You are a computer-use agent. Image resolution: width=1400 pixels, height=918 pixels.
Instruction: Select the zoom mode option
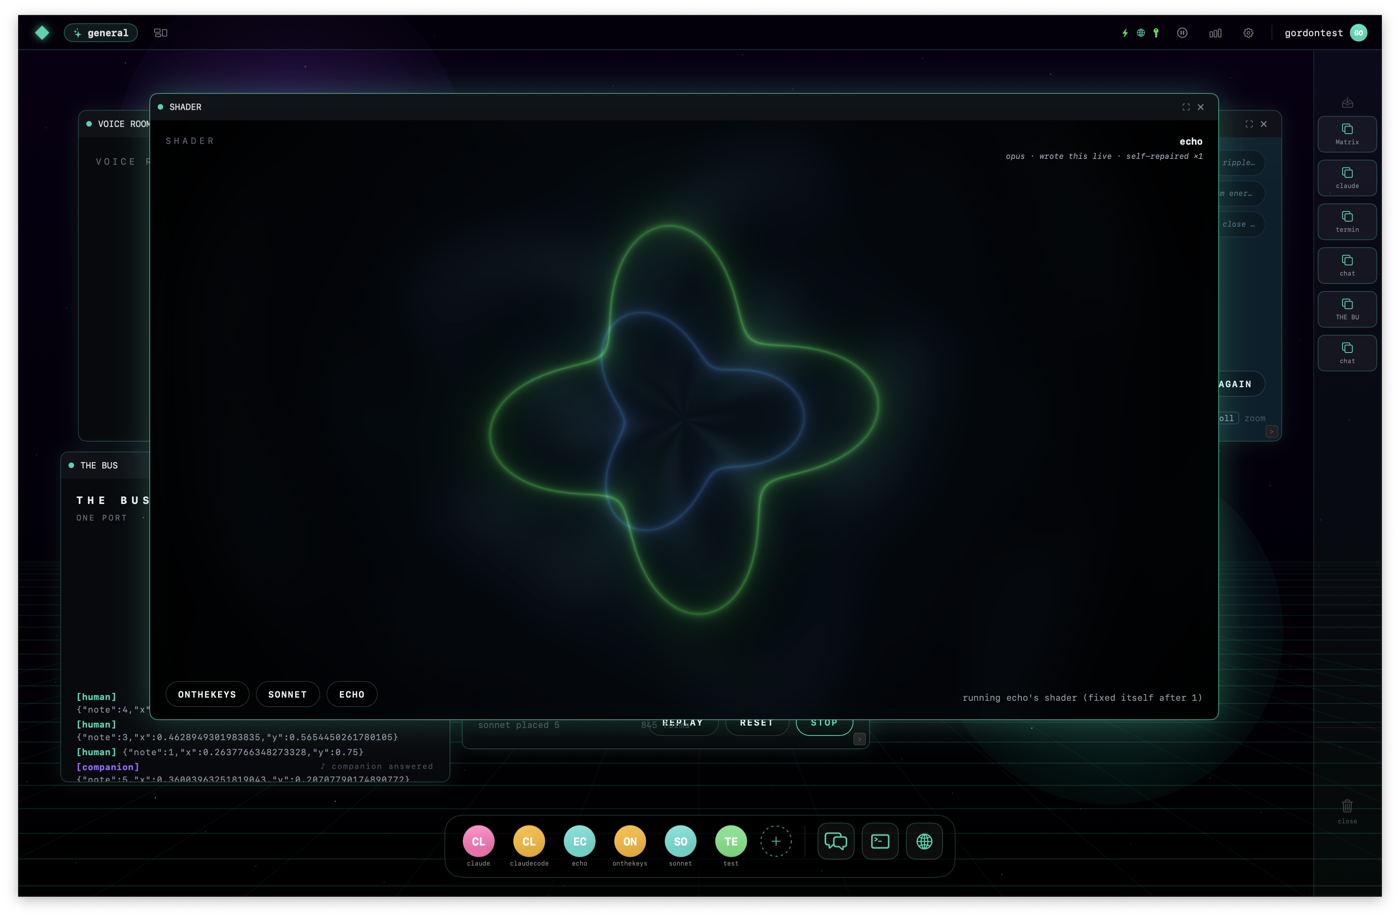1255,418
